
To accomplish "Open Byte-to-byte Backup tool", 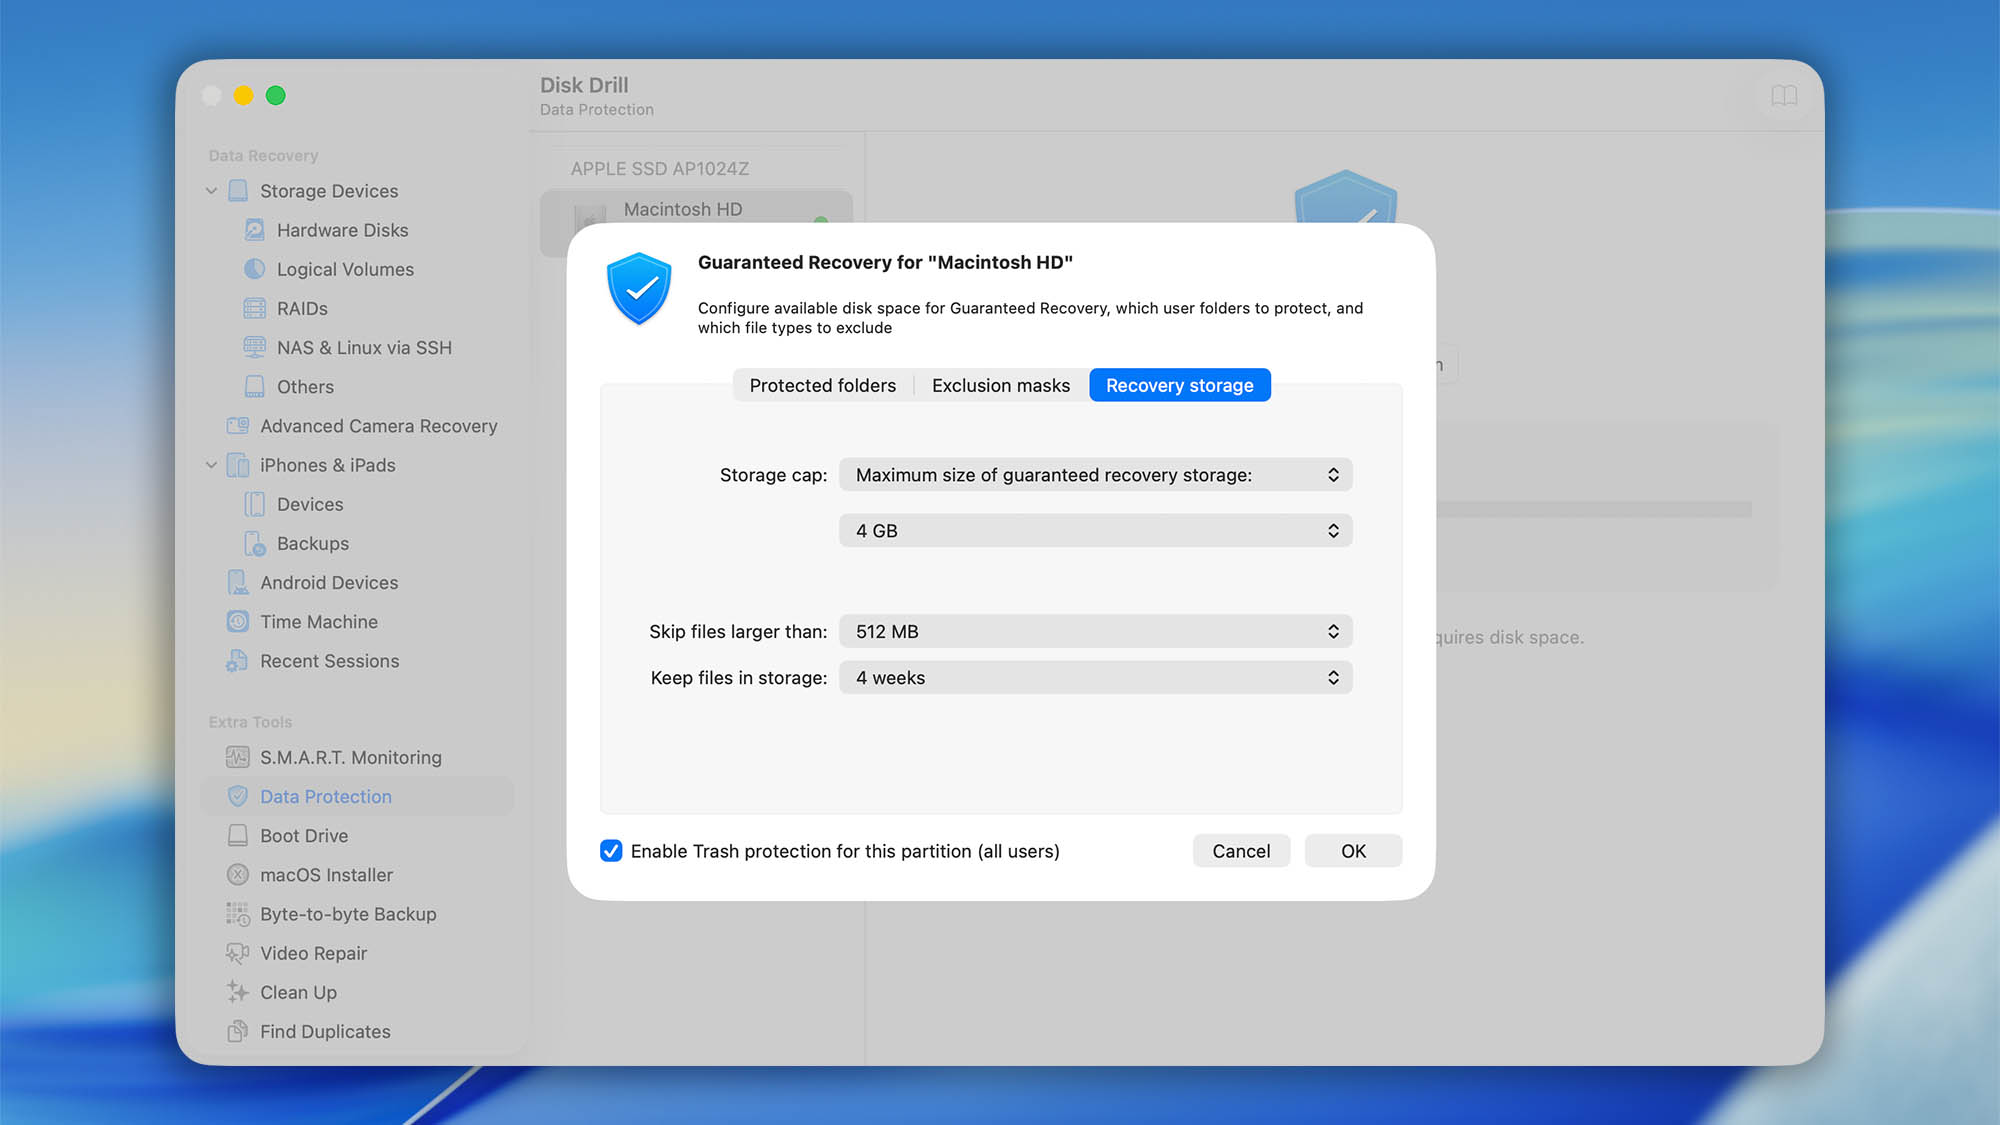I will pos(348,914).
